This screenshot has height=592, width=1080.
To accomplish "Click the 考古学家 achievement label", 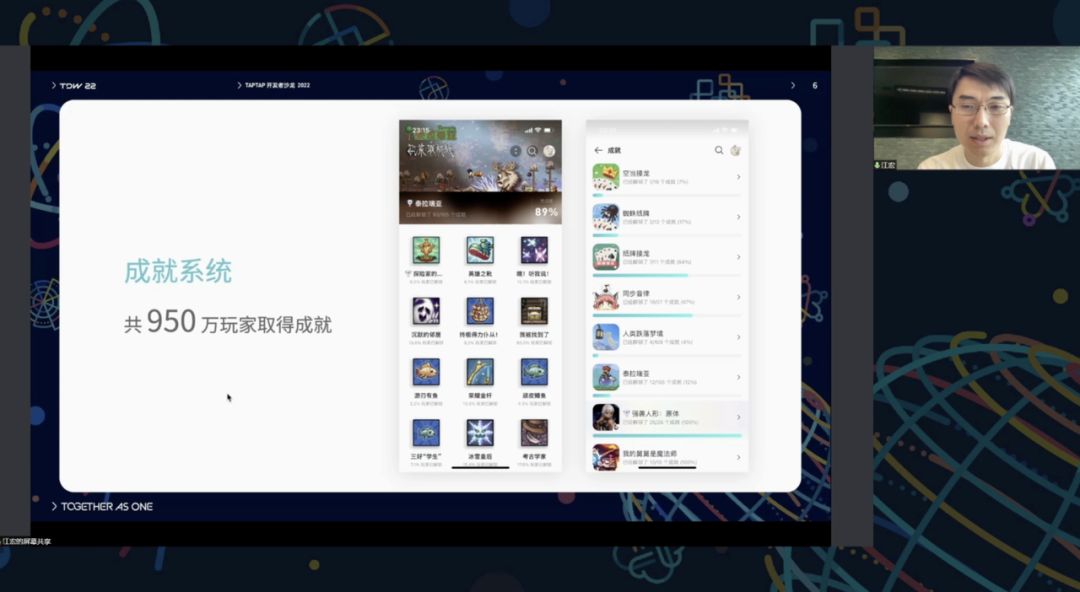I will tap(534, 456).
